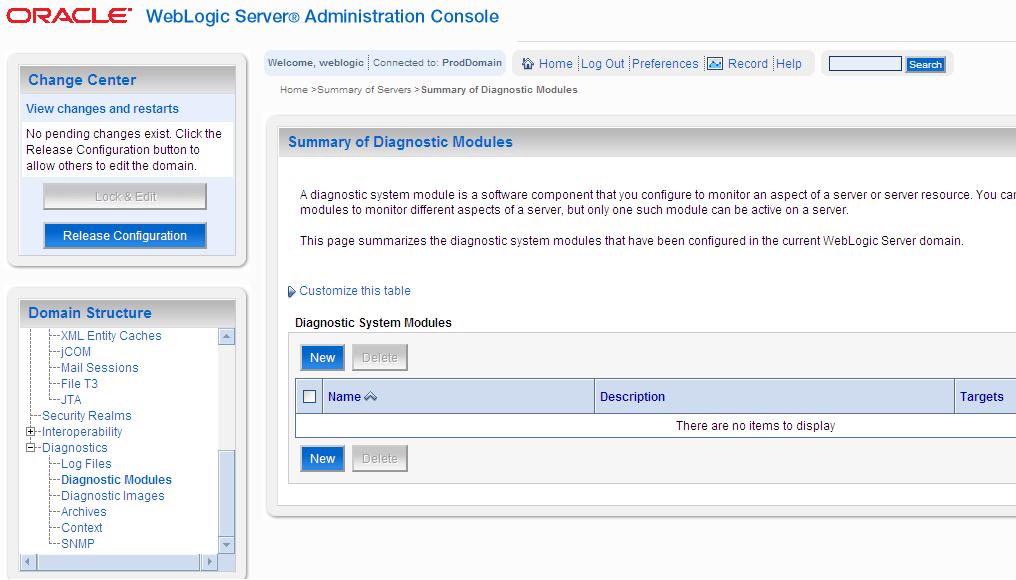Click Domain Structure scroll up arrow

226,336
